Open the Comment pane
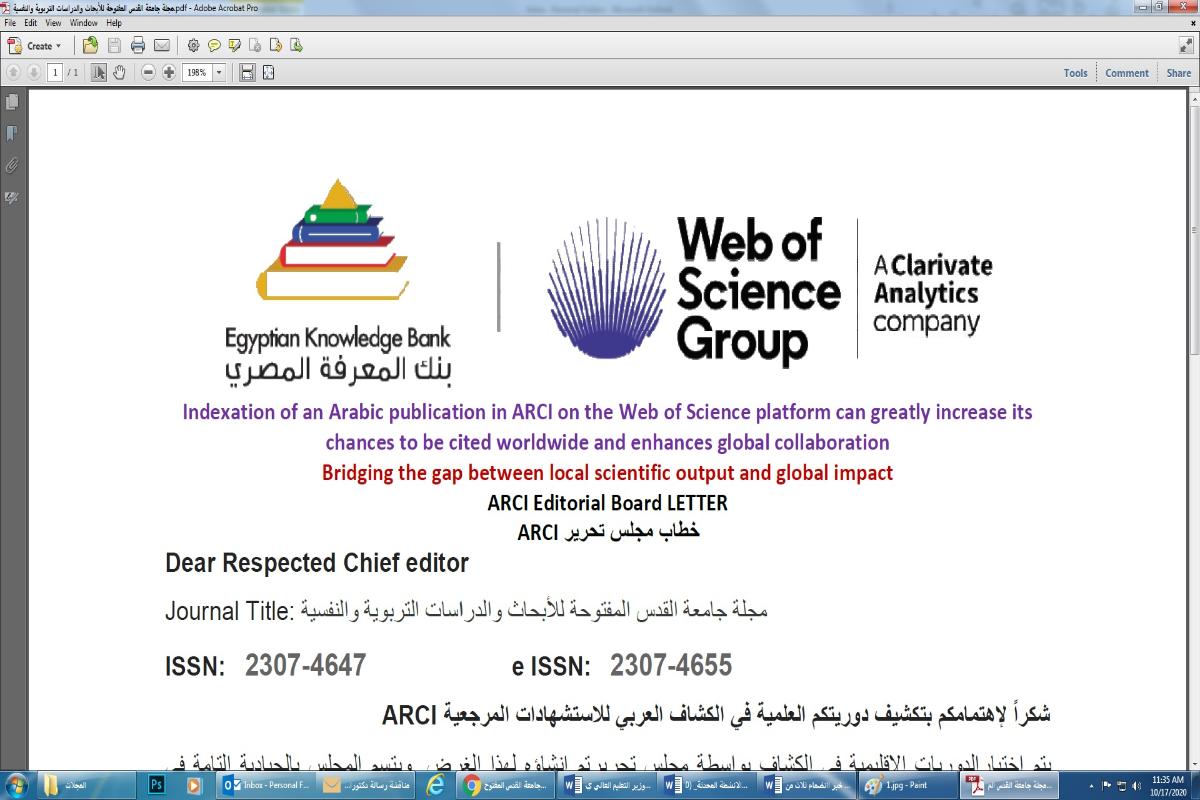This screenshot has height=800, width=1200. click(1127, 73)
